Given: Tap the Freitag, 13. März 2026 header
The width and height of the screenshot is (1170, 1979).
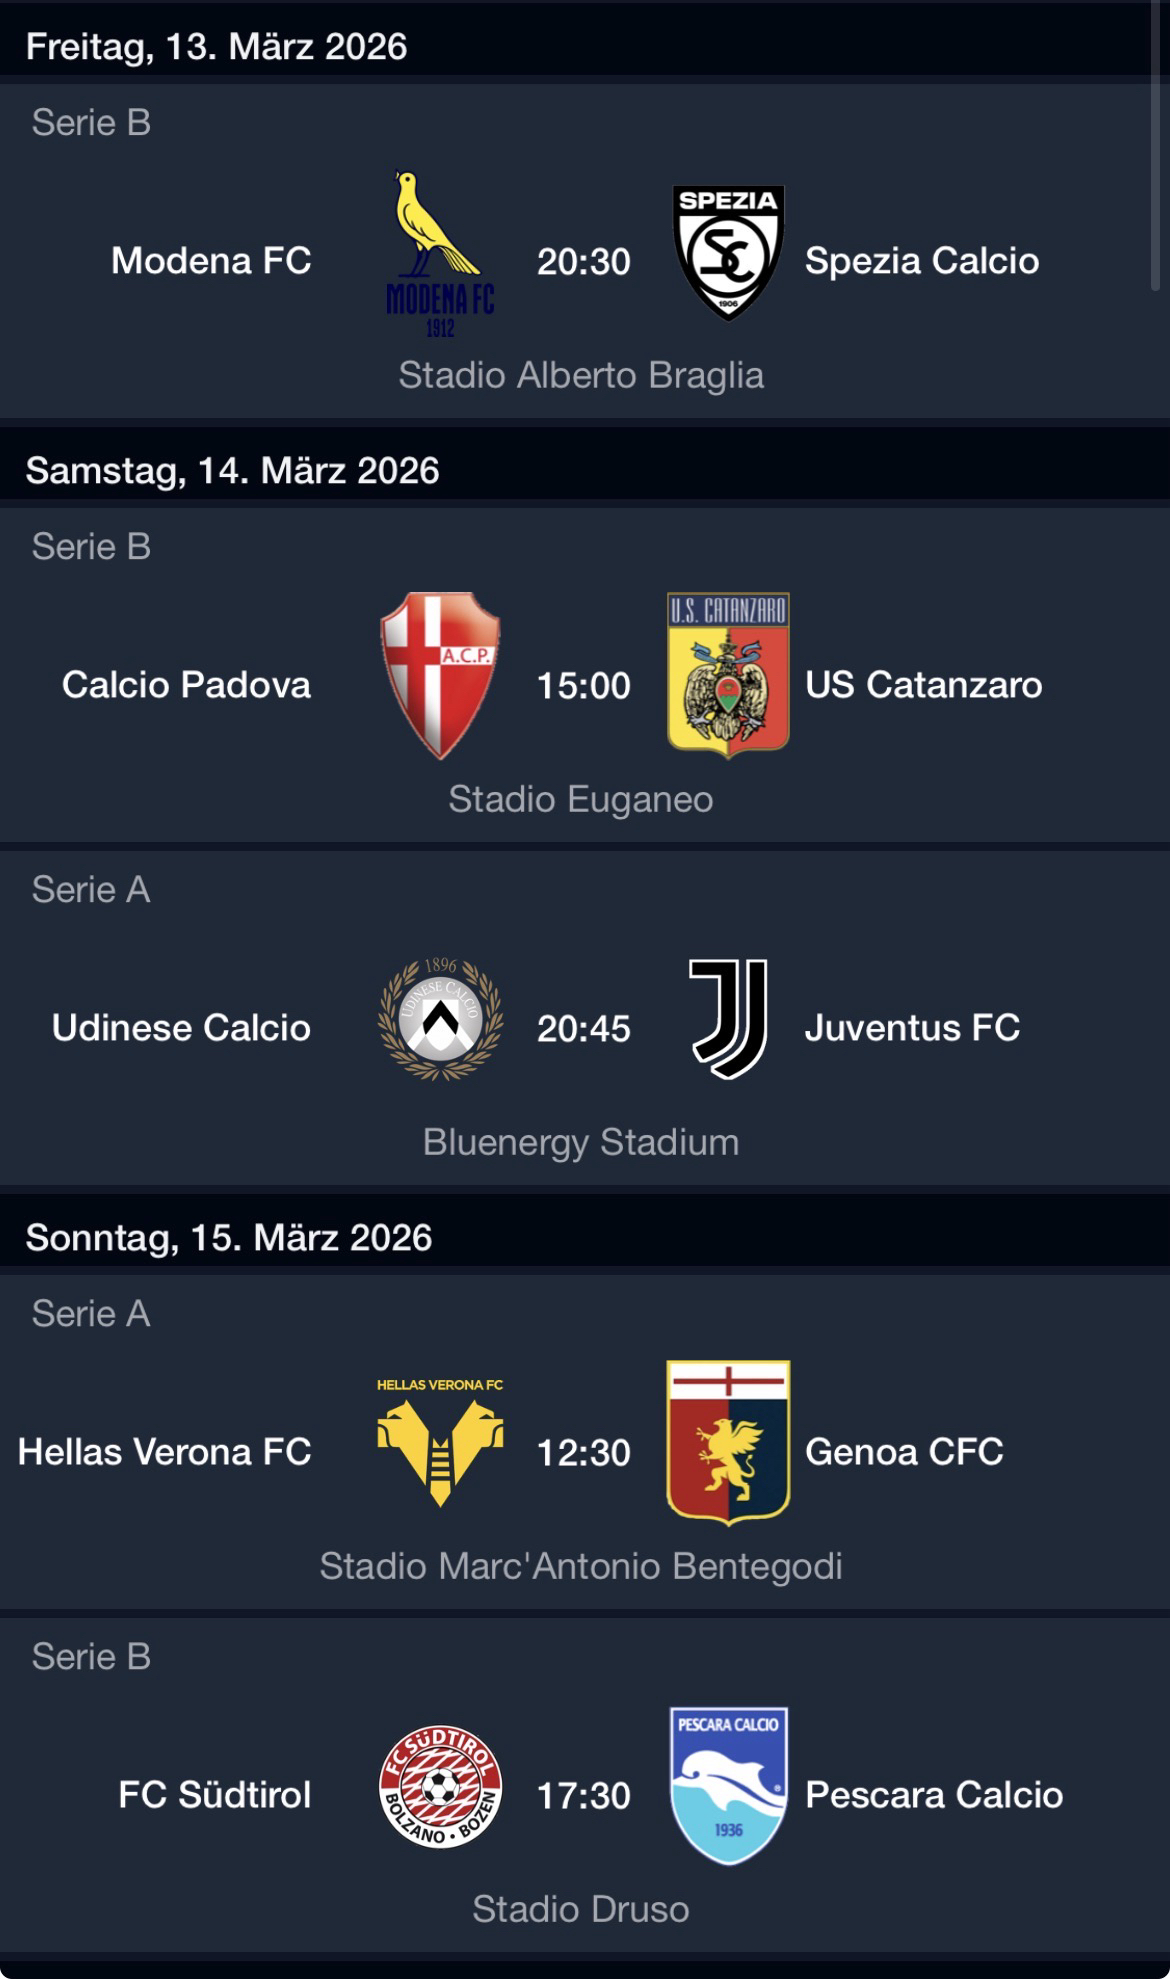Looking at the screenshot, I should pyautogui.click(x=216, y=47).
